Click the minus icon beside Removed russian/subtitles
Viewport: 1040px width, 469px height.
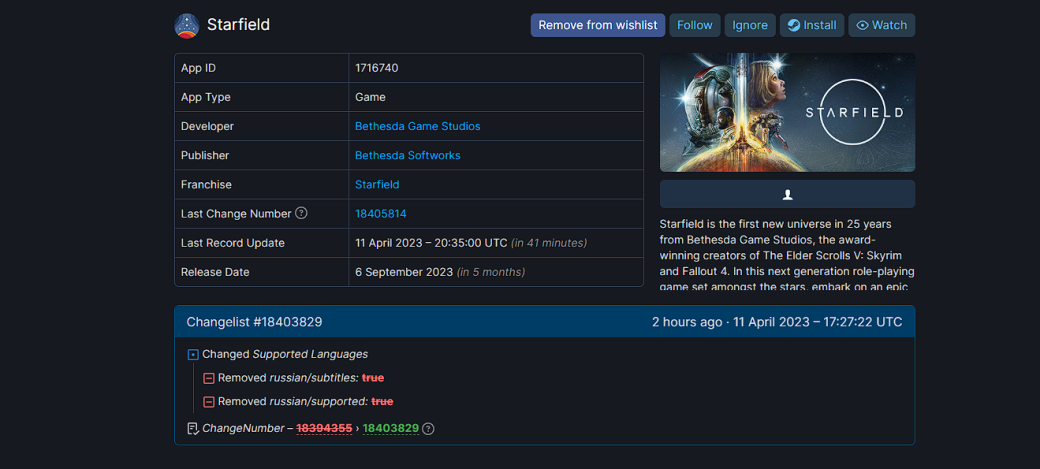pyautogui.click(x=209, y=378)
